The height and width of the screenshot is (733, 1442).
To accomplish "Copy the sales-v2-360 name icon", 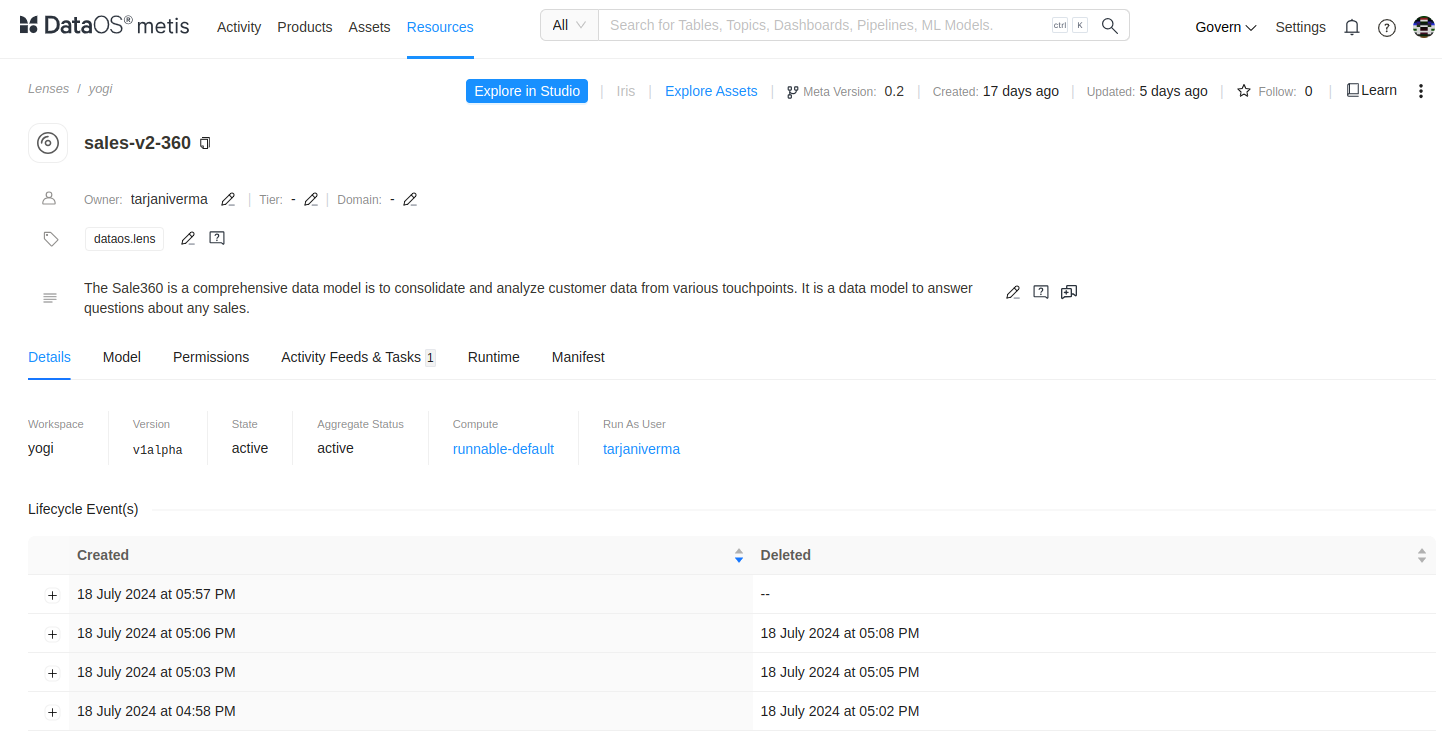I will pyautogui.click(x=205, y=143).
